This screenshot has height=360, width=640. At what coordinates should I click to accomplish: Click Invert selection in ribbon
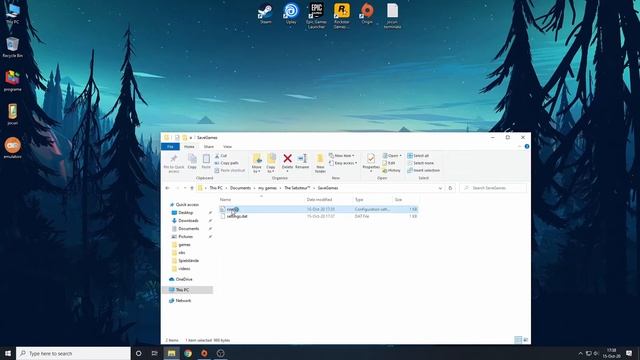tap(423, 170)
